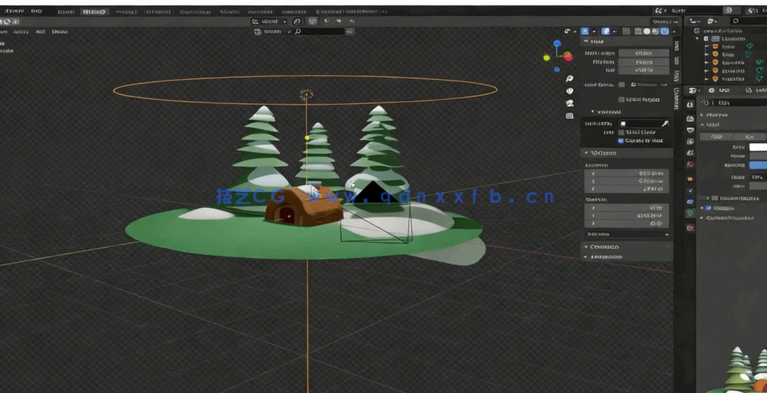Open the Add menu in viewport
Screen dimensions: 767x393
41,32
